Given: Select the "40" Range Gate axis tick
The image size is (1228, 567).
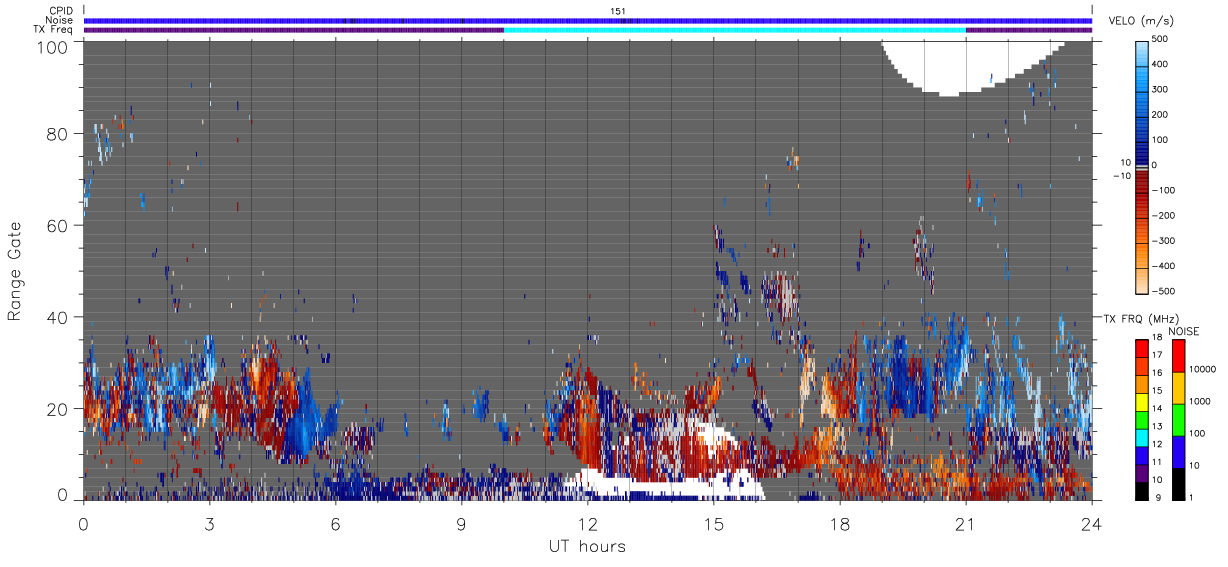Looking at the screenshot, I should (x=58, y=317).
